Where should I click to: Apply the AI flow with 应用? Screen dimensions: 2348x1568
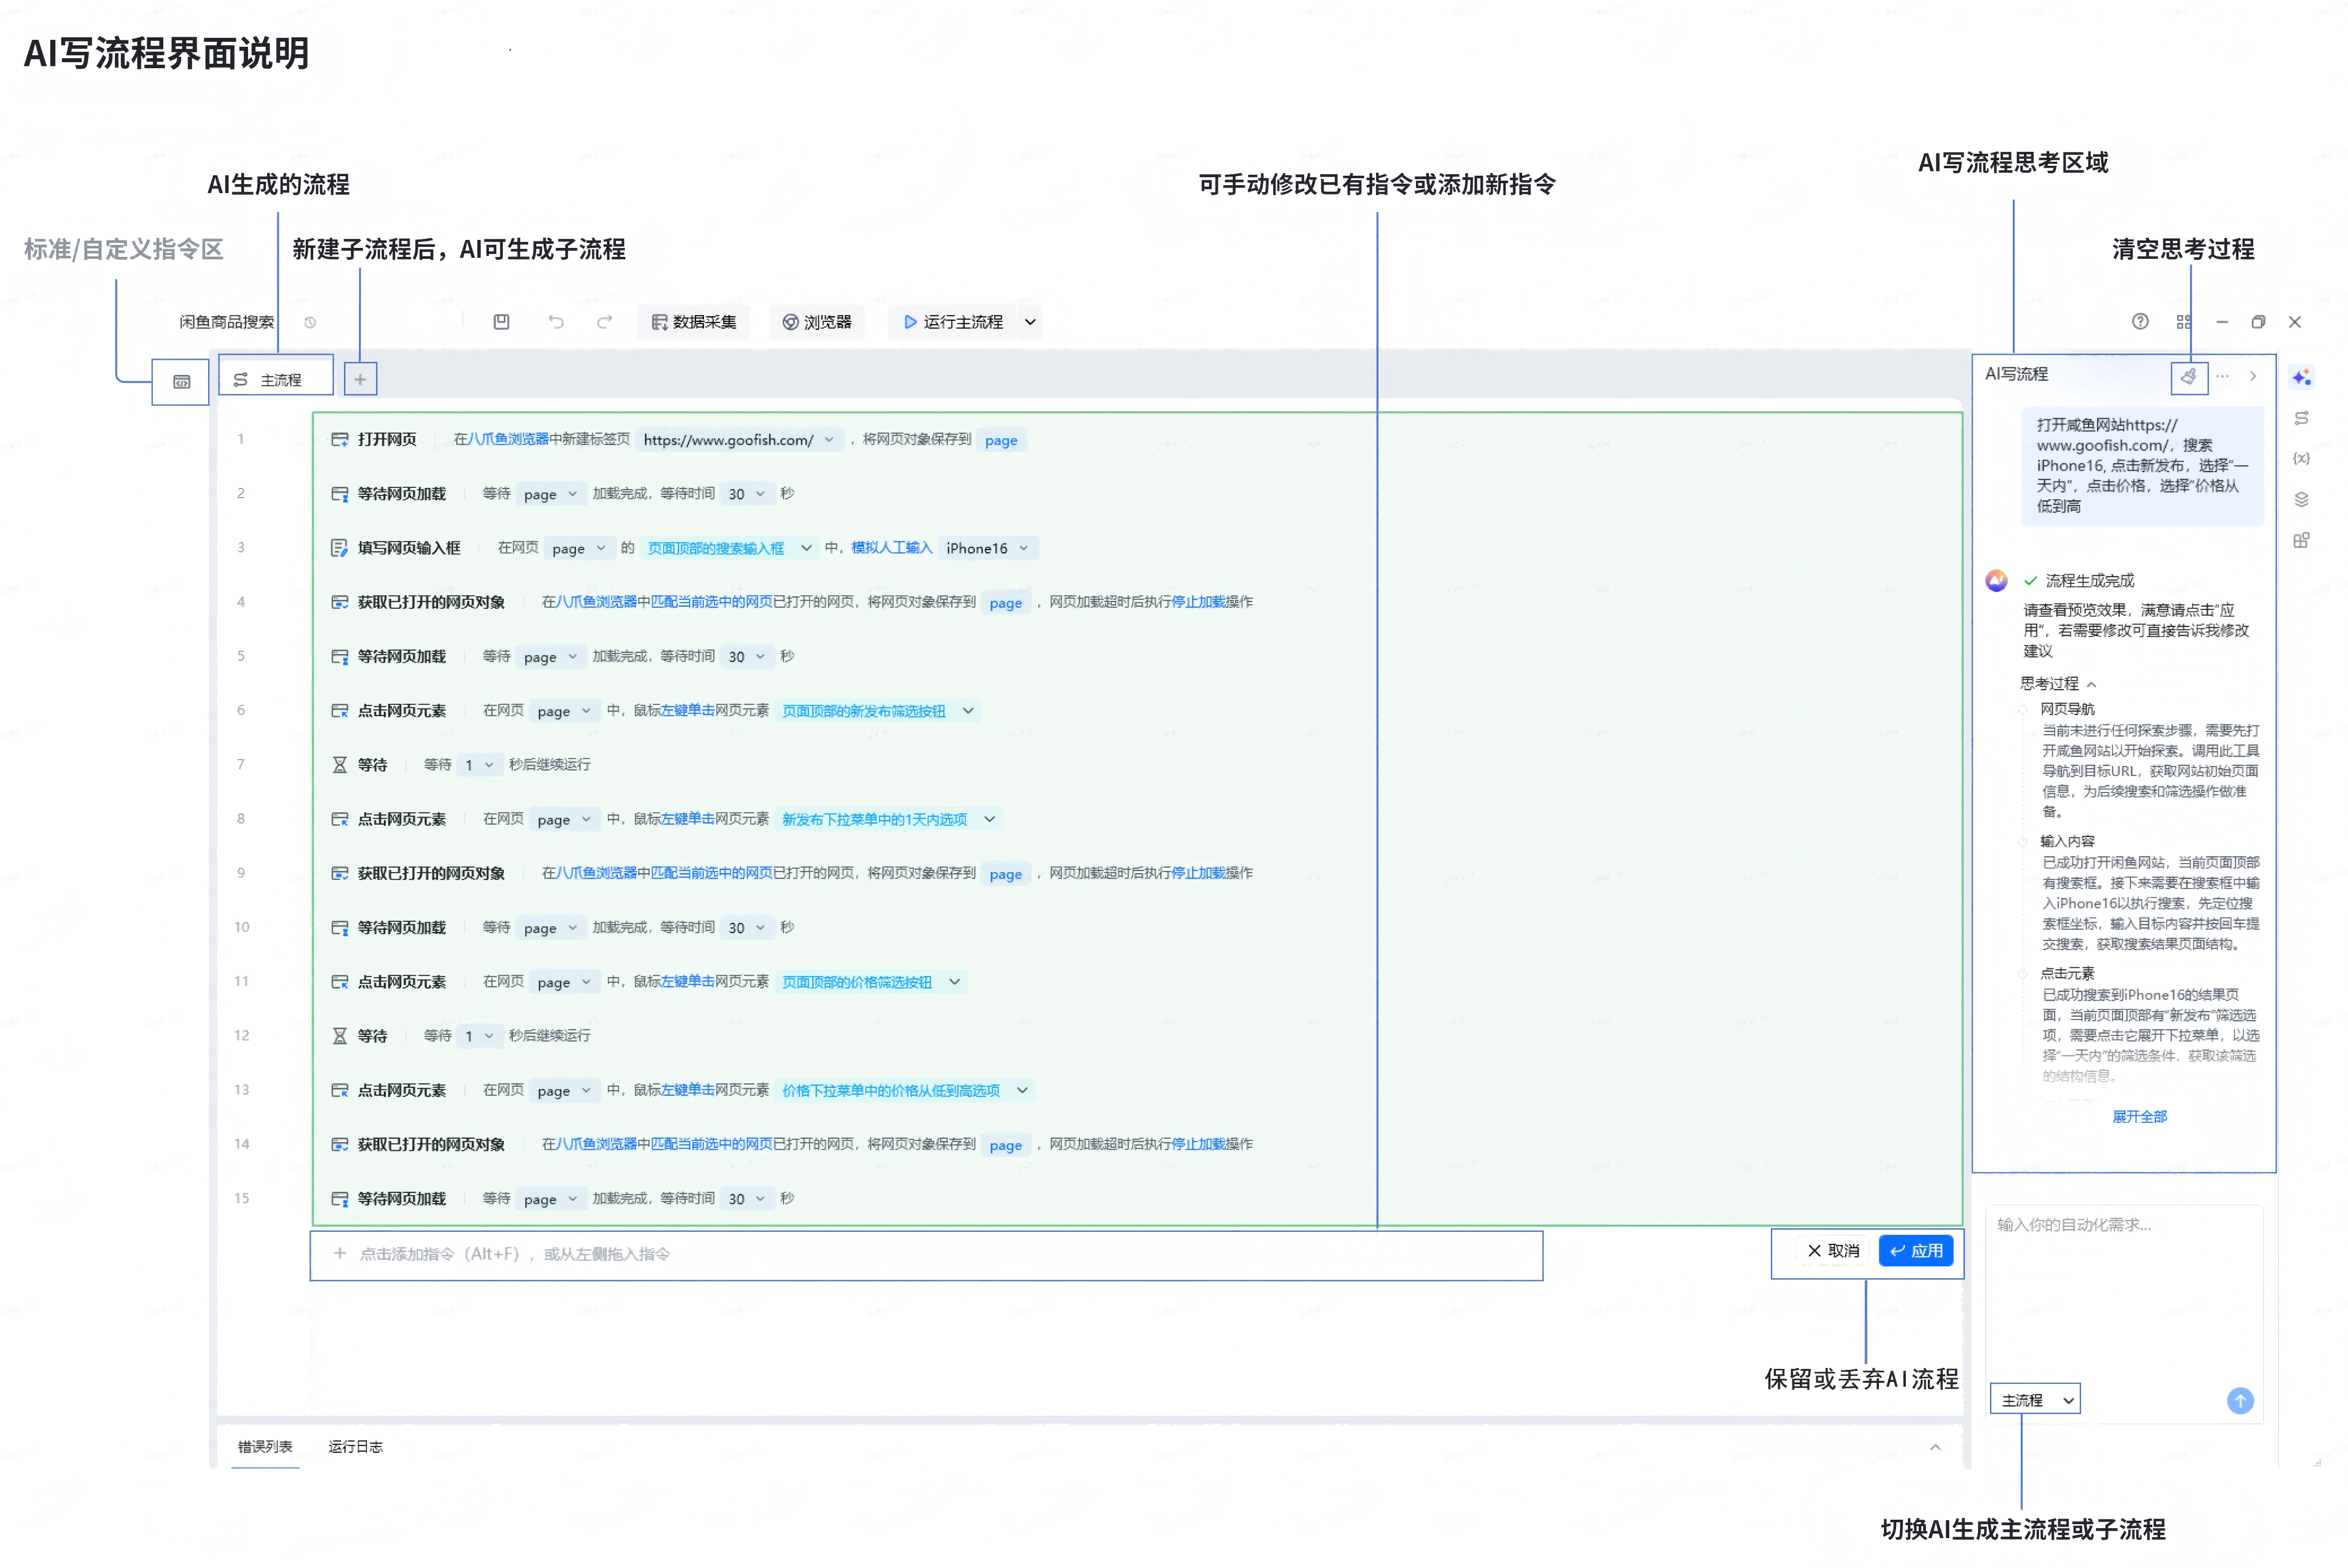coord(1916,1251)
